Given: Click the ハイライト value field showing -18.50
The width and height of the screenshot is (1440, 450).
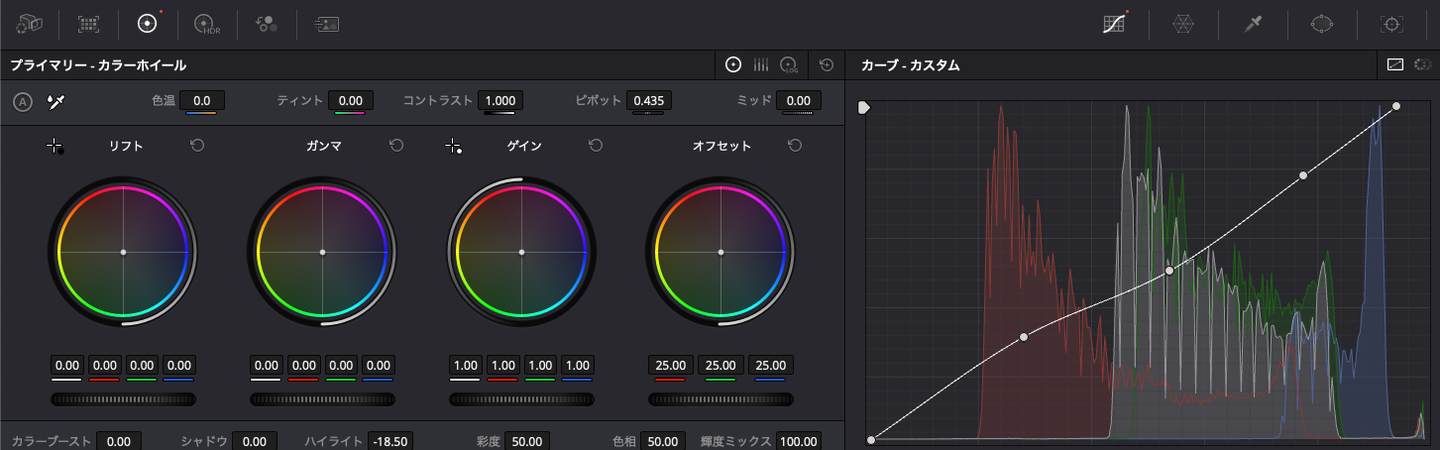Looking at the screenshot, I should pos(389,441).
